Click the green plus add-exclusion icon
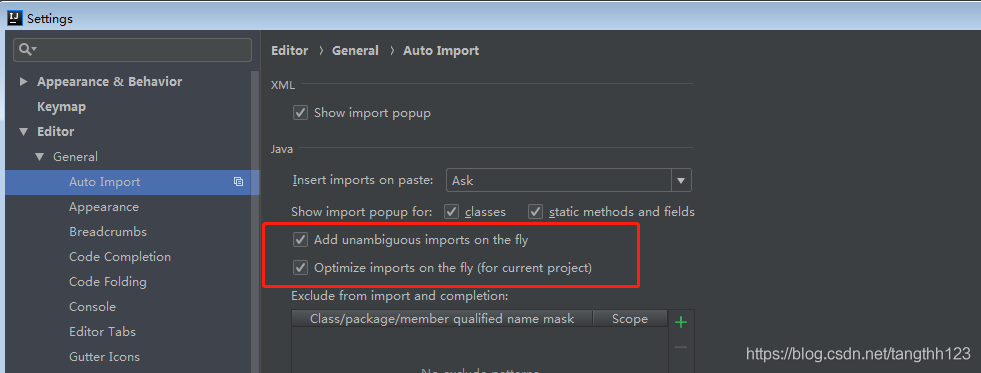981x373 pixels. click(681, 322)
